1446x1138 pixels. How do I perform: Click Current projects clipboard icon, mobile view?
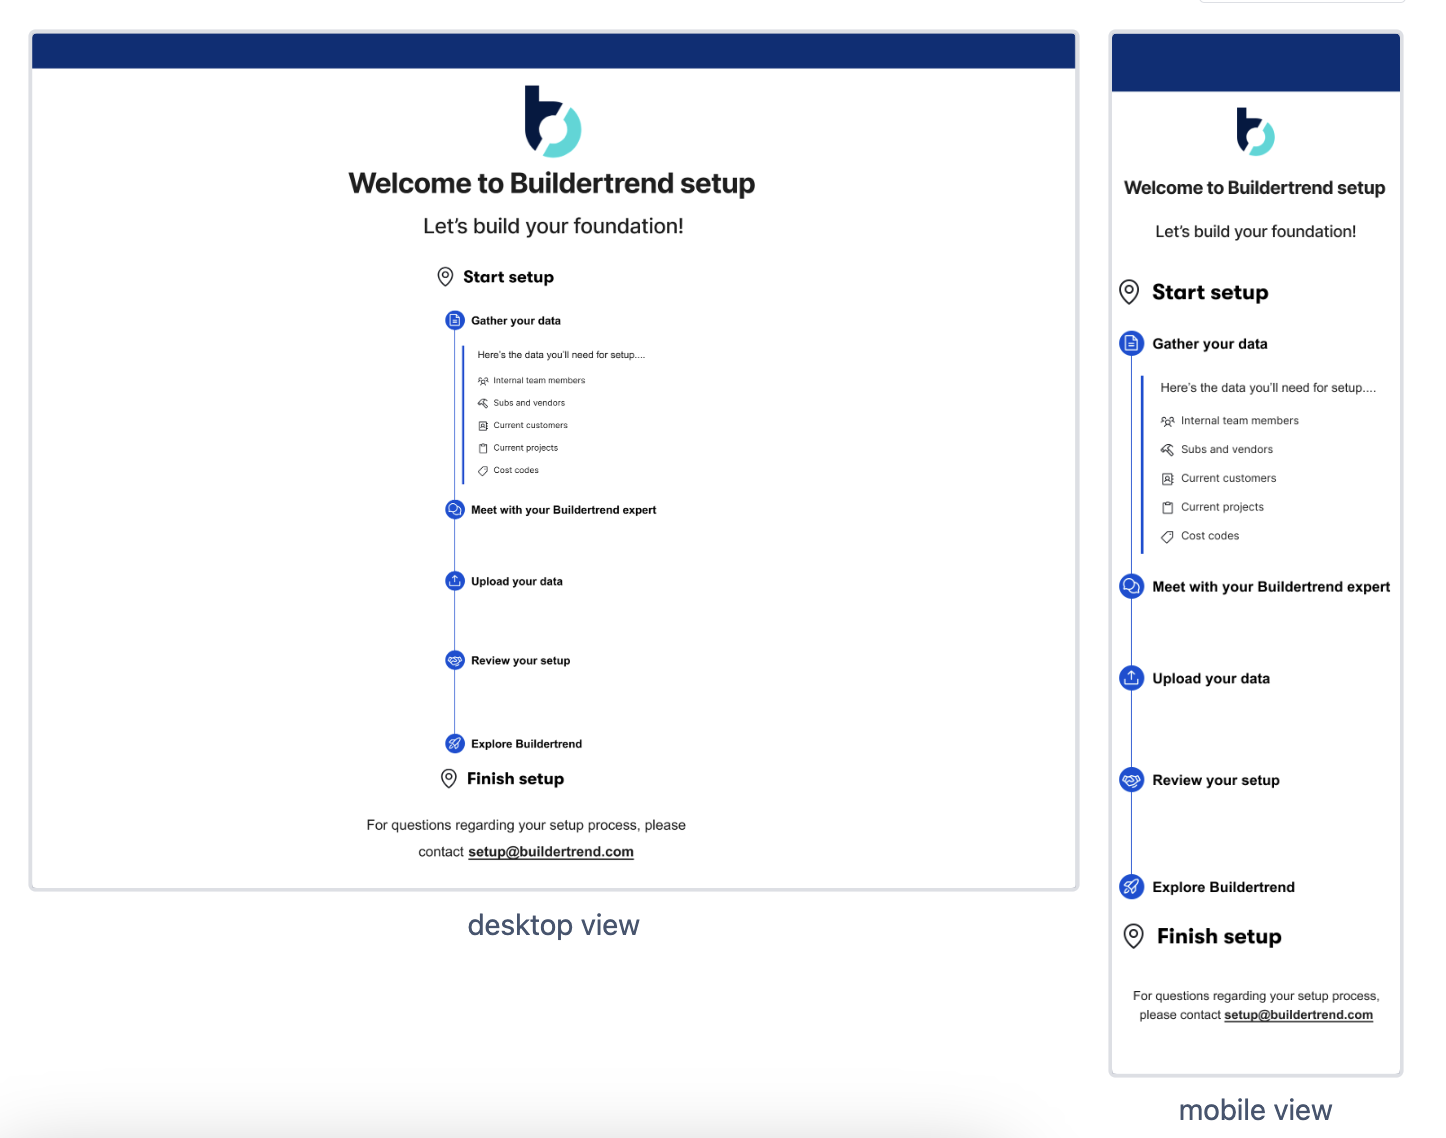(x=1167, y=508)
